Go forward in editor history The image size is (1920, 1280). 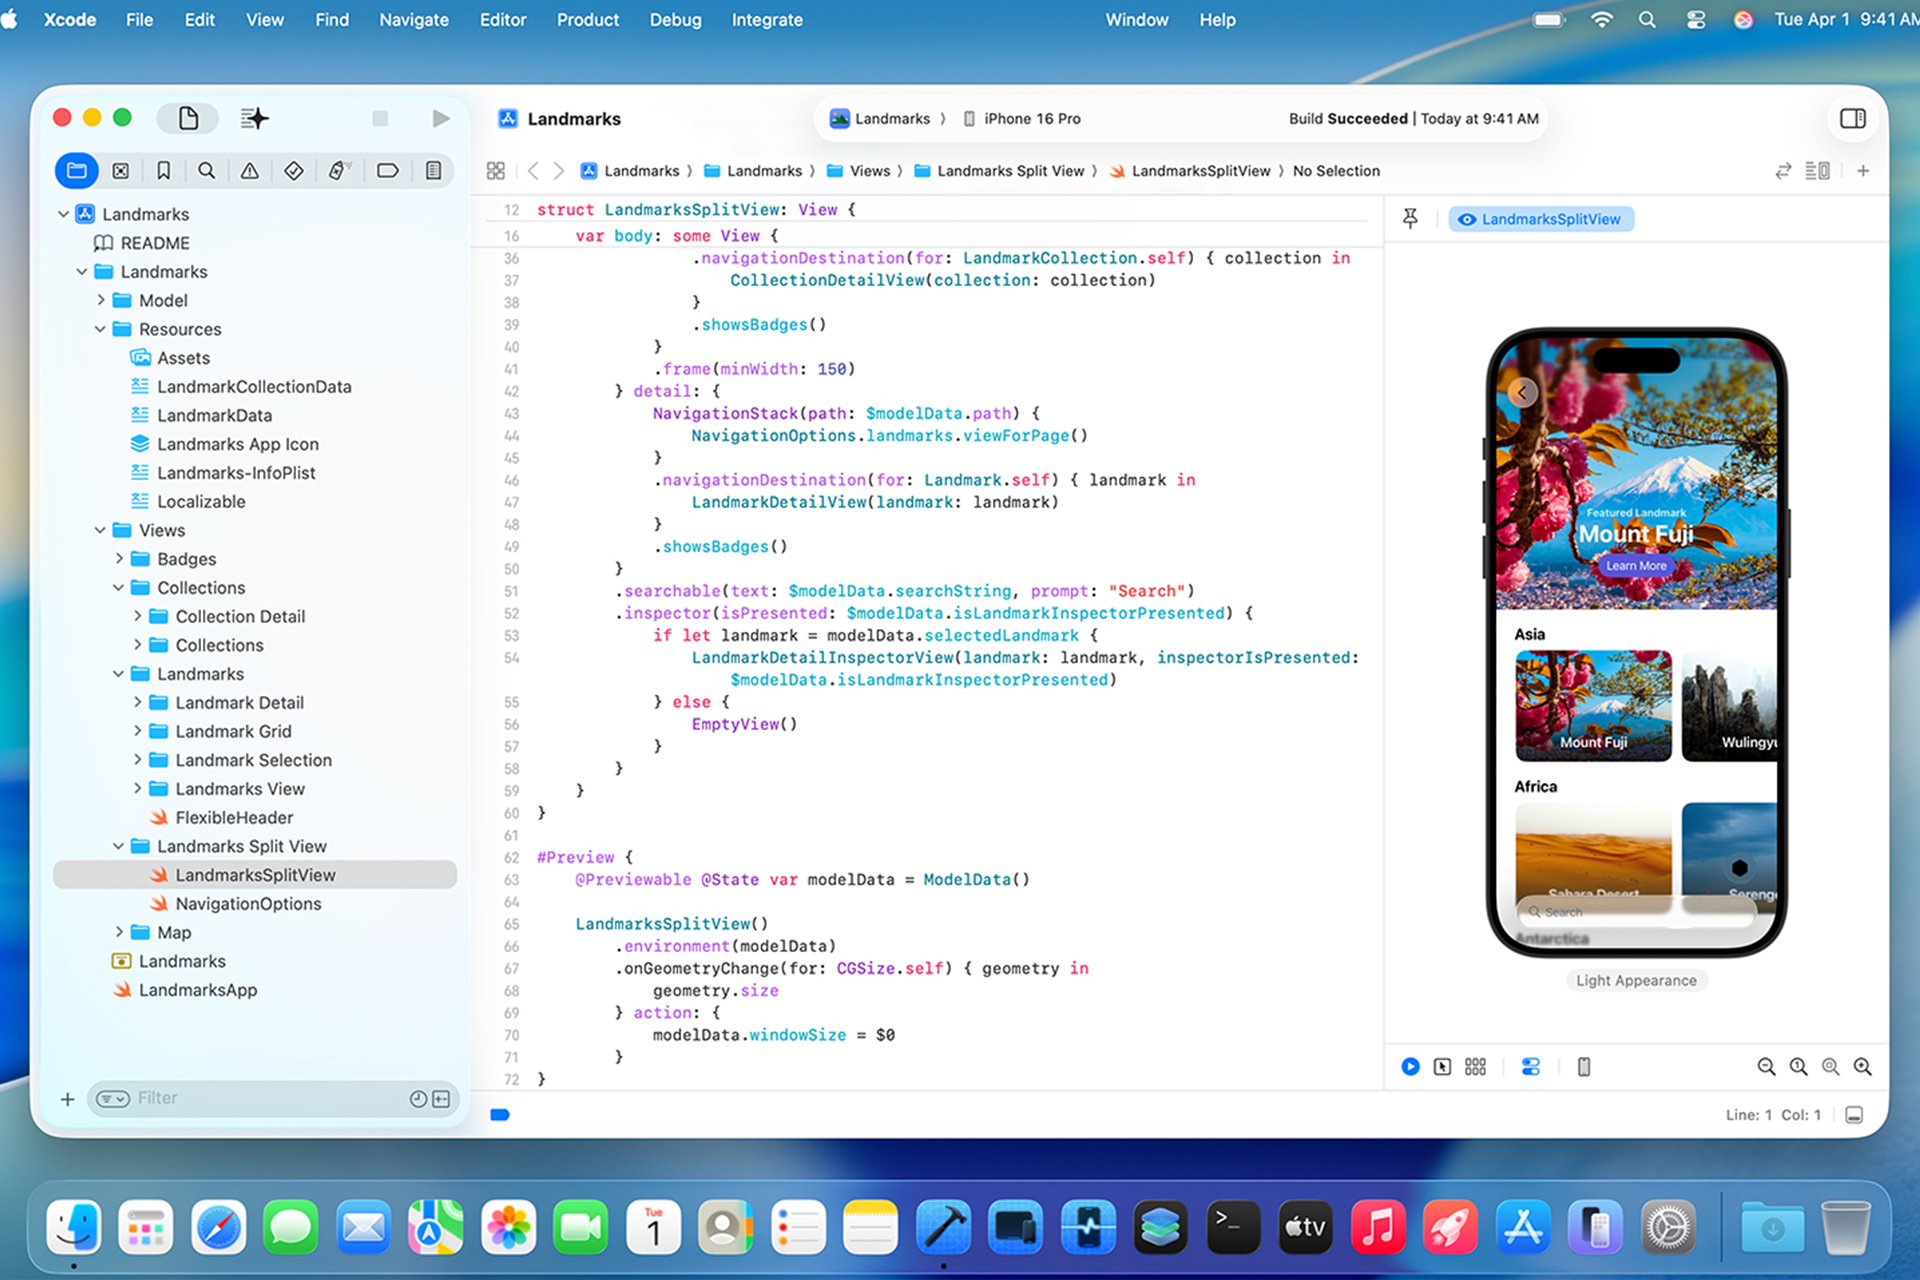click(x=559, y=171)
